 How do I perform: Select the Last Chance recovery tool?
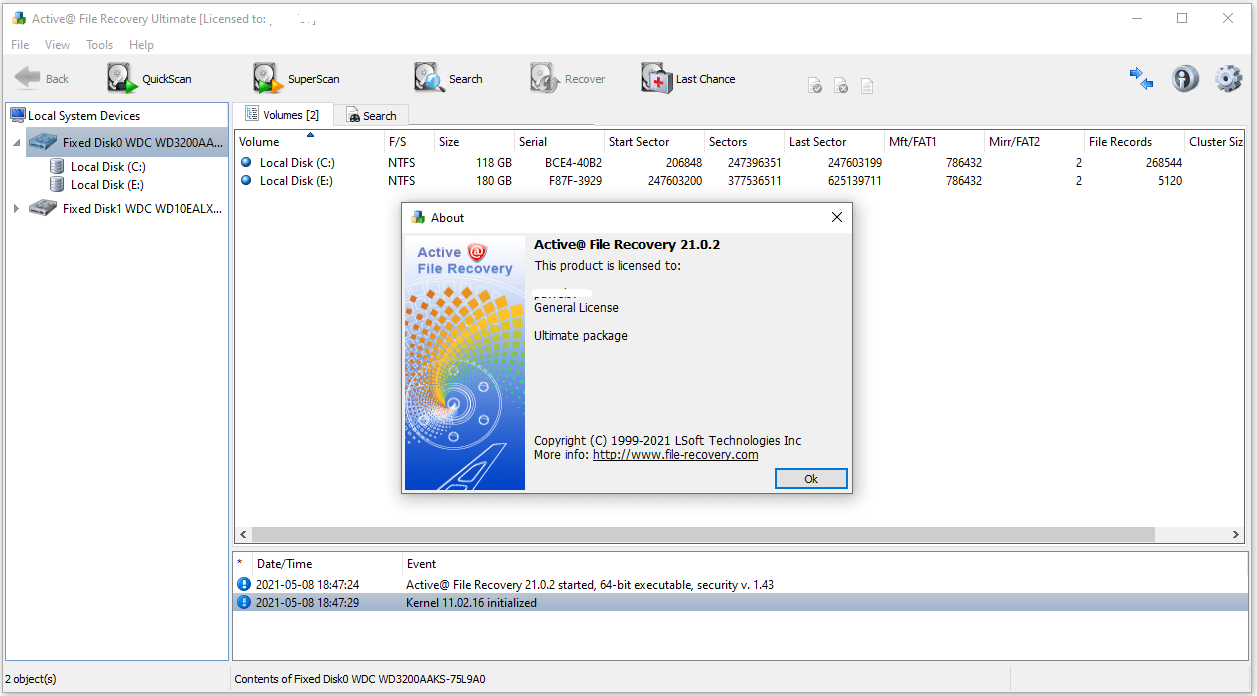pos(688,78)
